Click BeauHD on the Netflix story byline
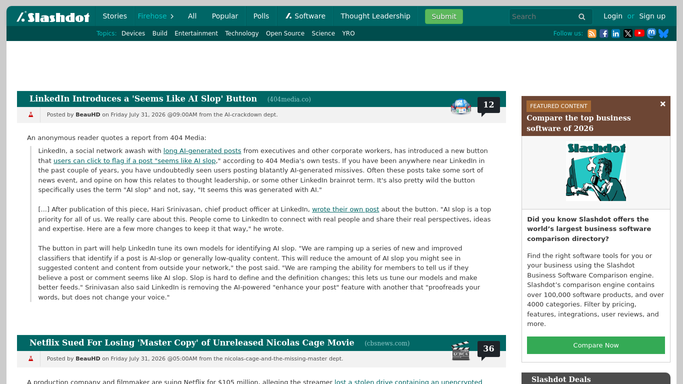This screenshot has width=683, height=384. click(x=88, y=359)
